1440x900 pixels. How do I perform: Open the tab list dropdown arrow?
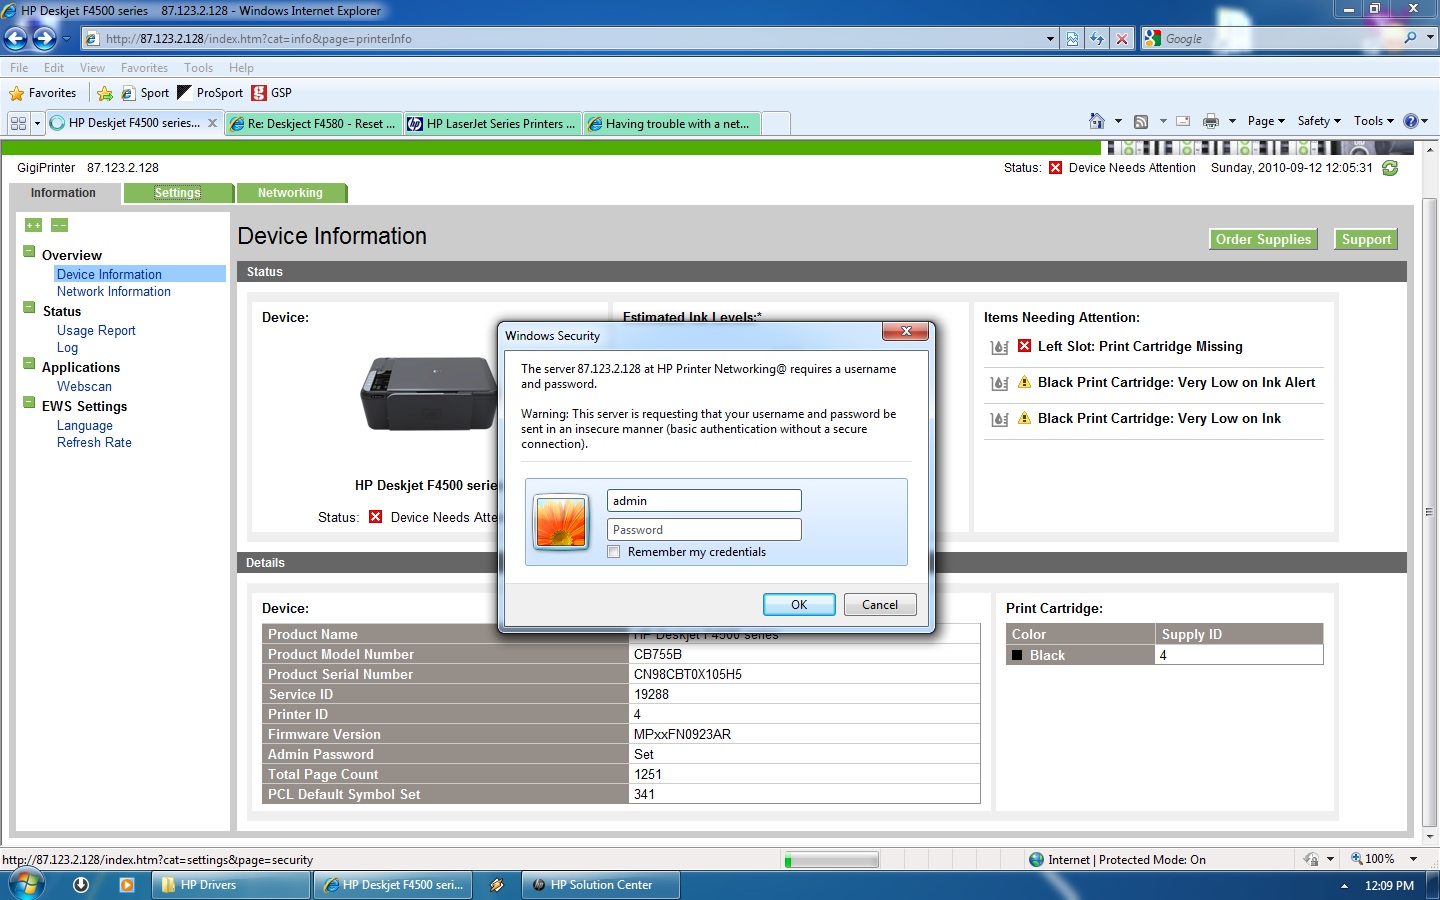coord(37,123)
